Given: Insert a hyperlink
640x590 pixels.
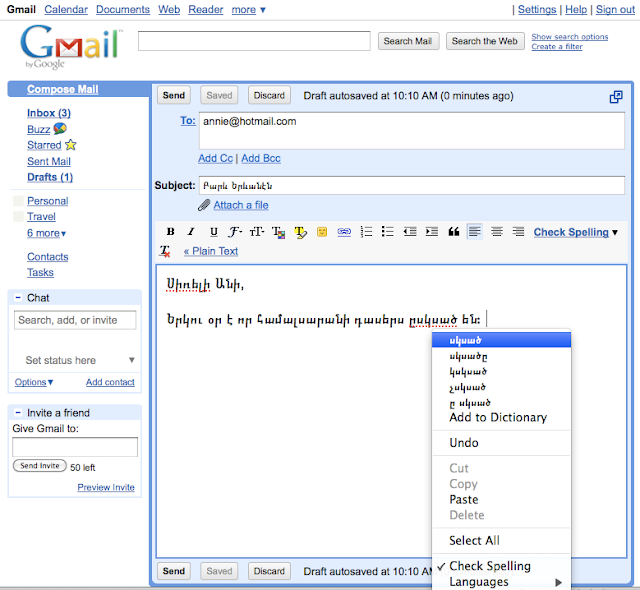Looking at the screenshot, I should (344, 232).
